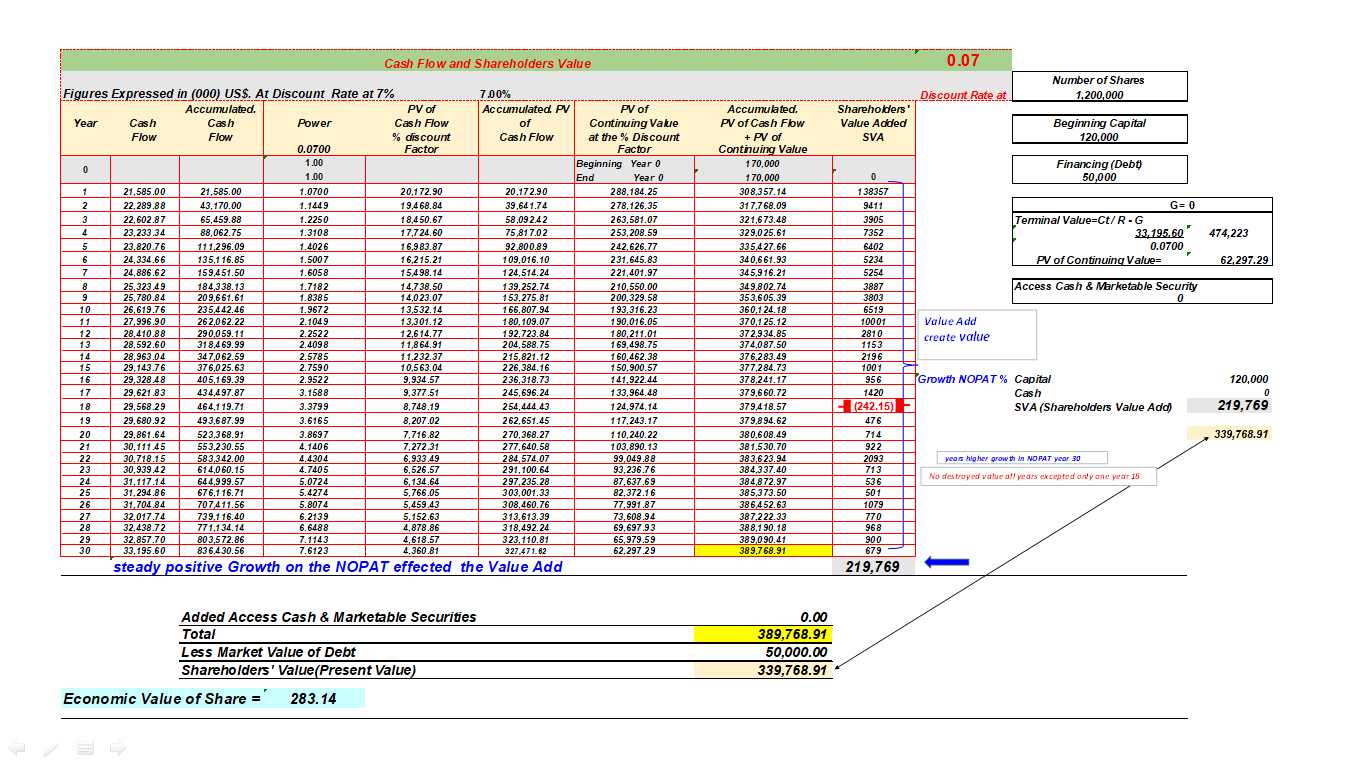Screen dimensions: 1366x768
Task: Click the 'Total' row label
Action: 198,634
